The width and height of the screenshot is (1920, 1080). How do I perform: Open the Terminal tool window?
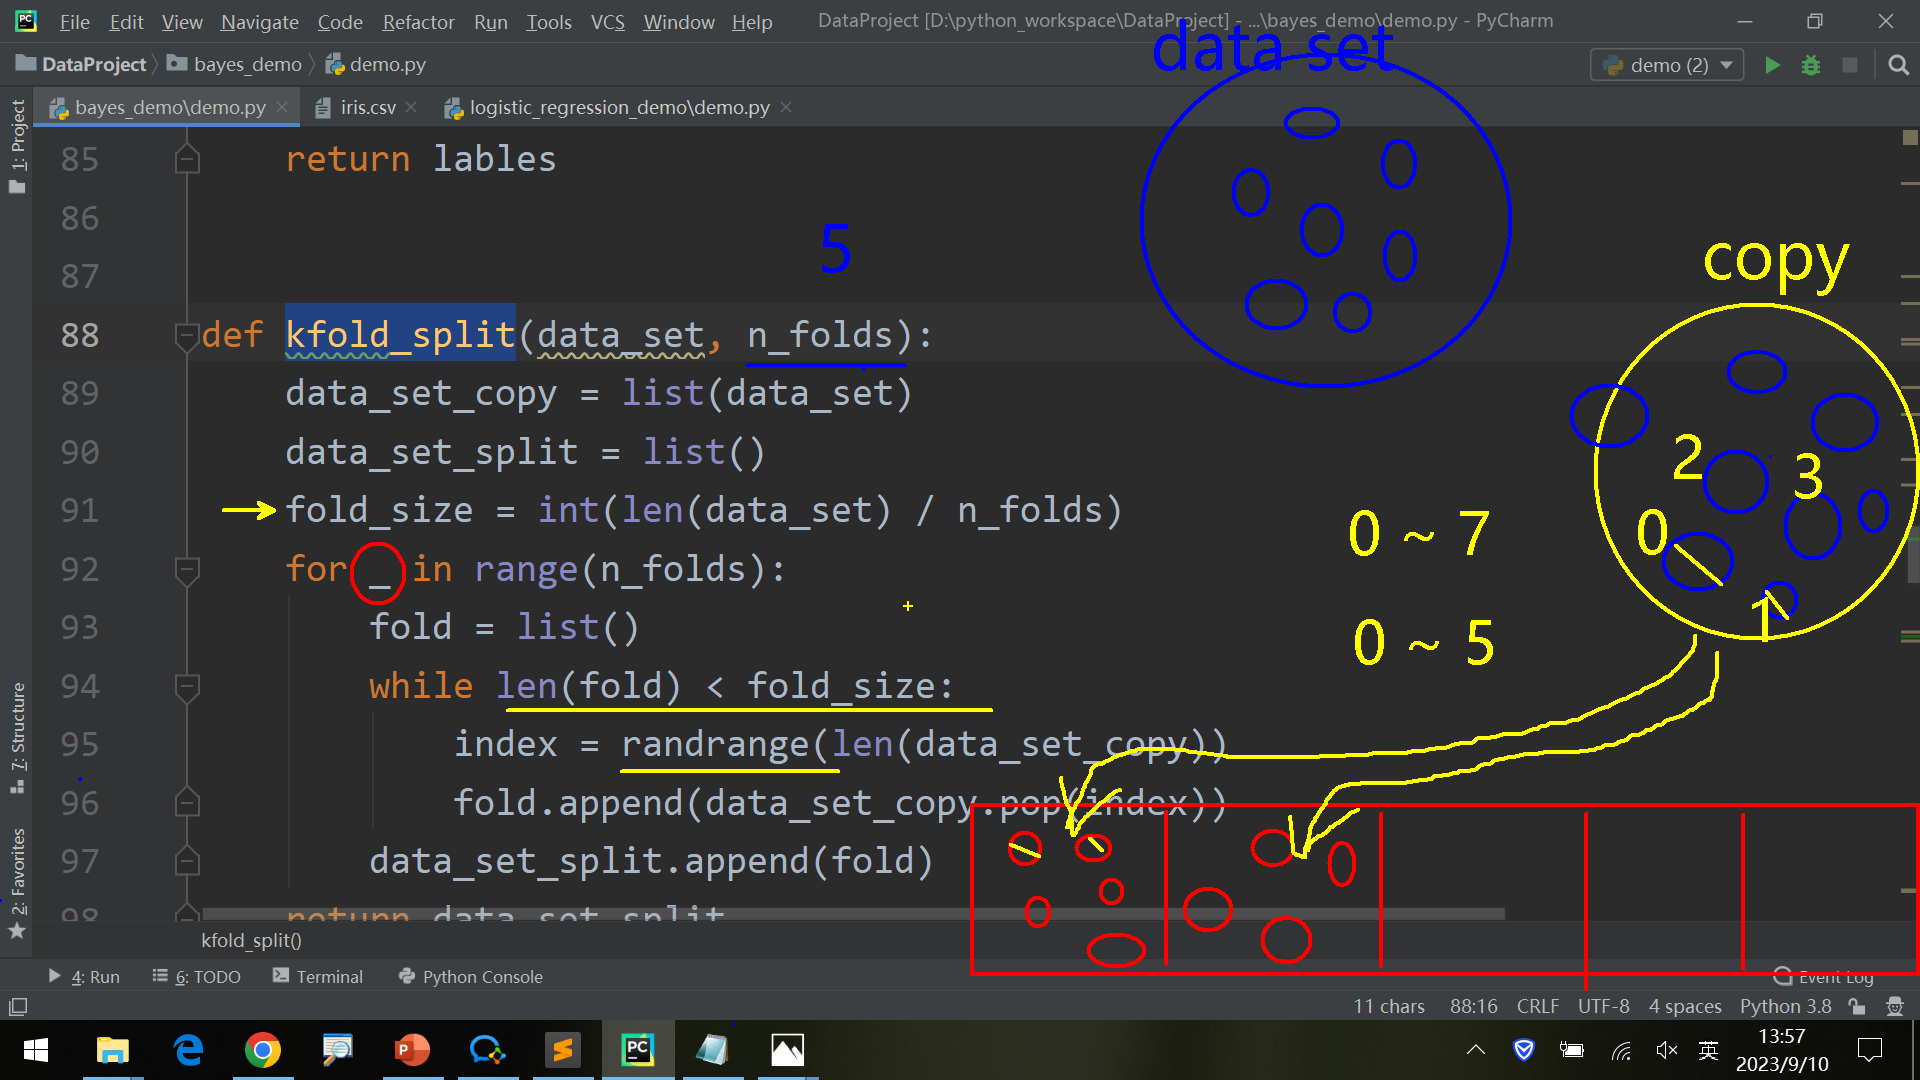click(318, 977)
